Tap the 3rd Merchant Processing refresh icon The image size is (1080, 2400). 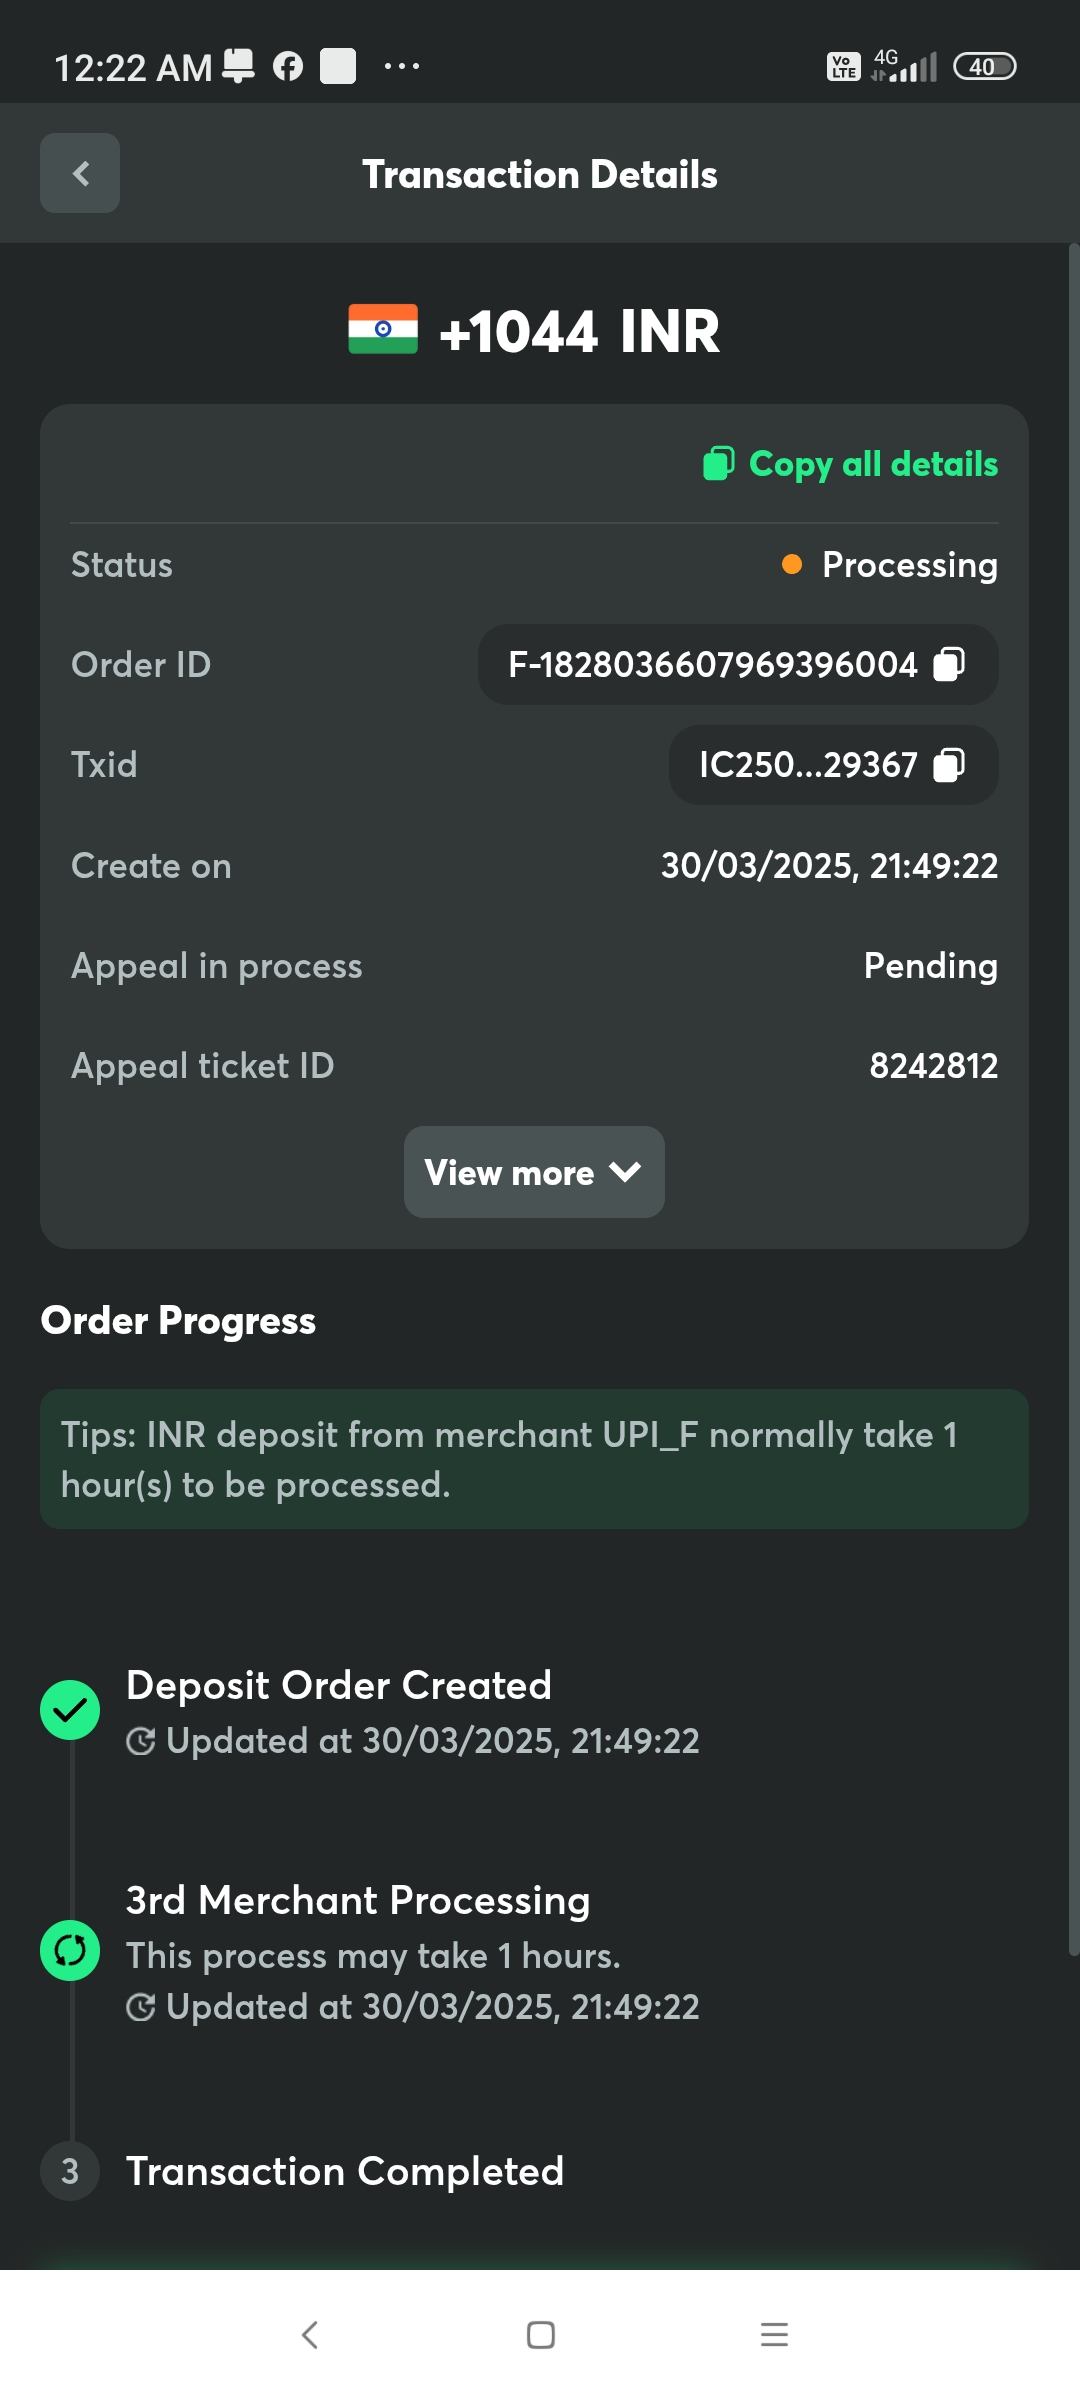point(70,1950)
